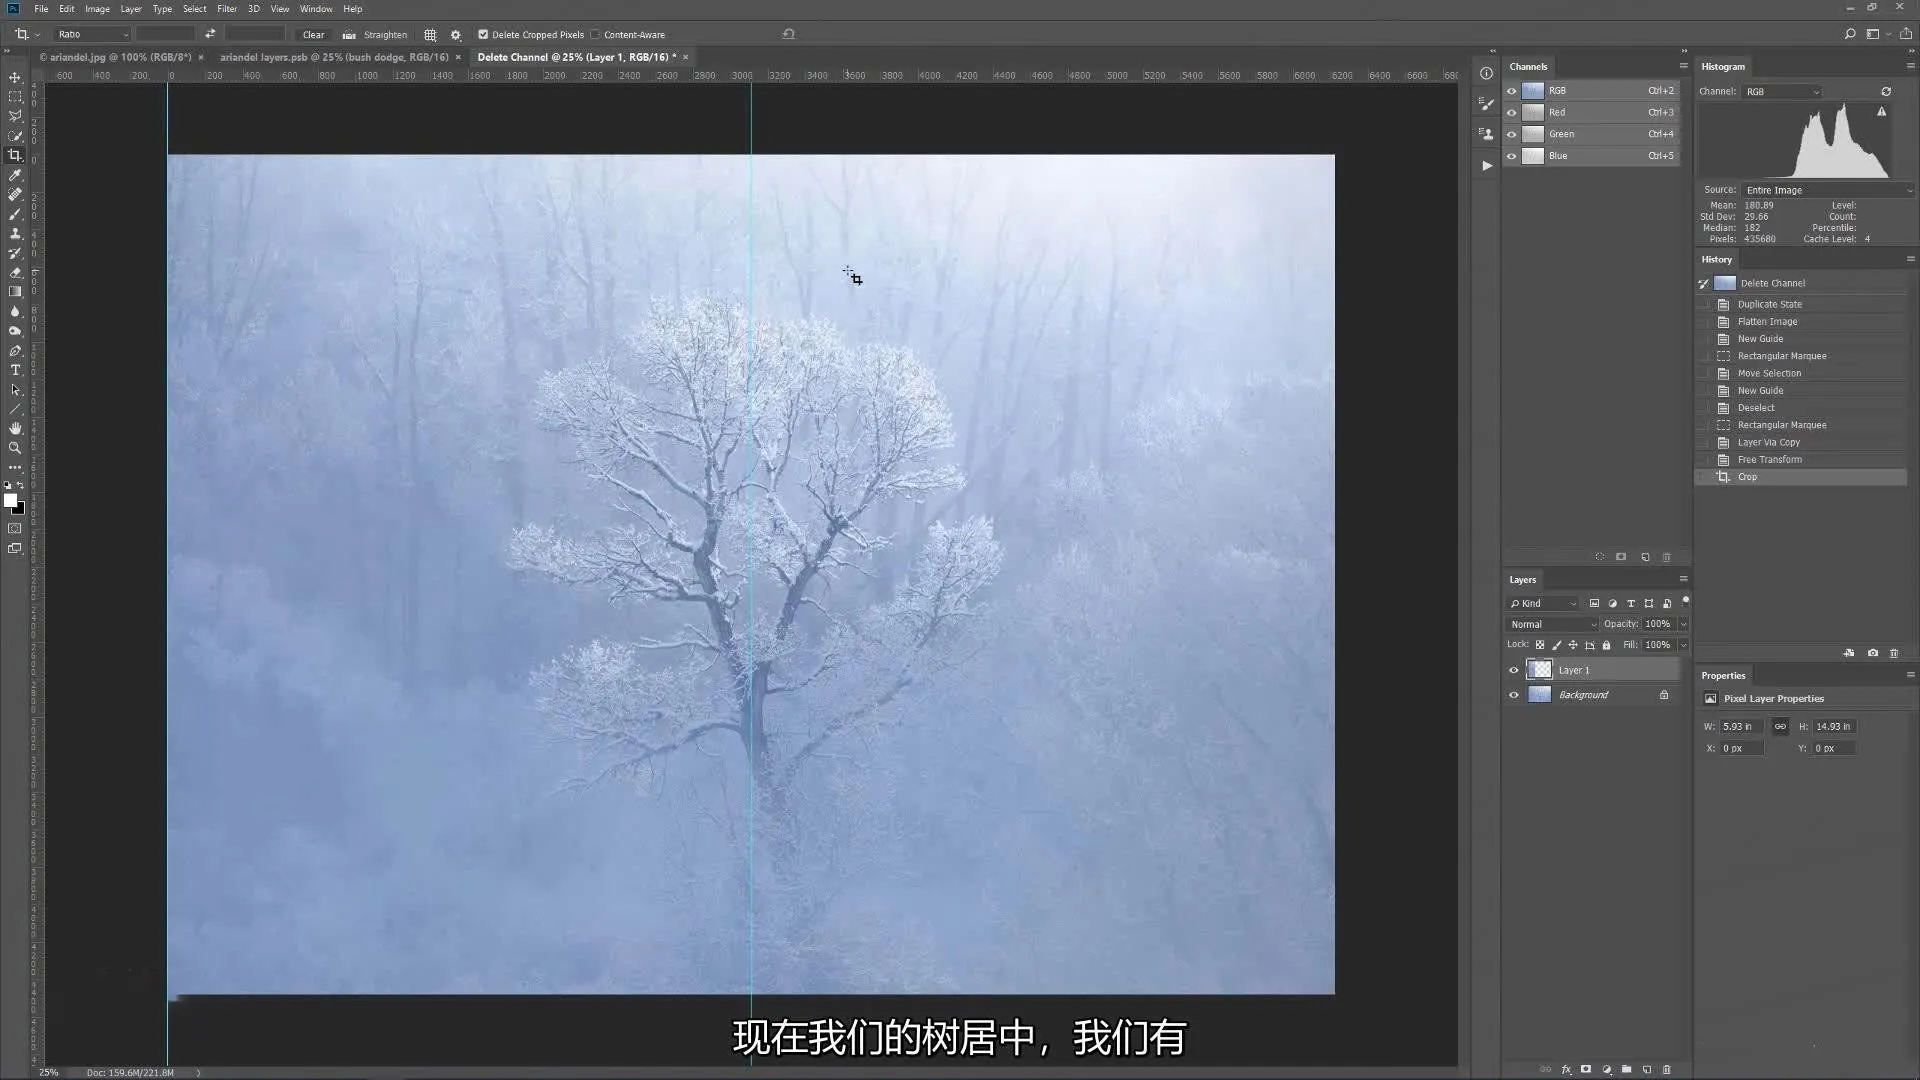Viewport: 1920px width, 1080px height.
Task: Click the Clear button in toolbar
Action: click(314, 34)
